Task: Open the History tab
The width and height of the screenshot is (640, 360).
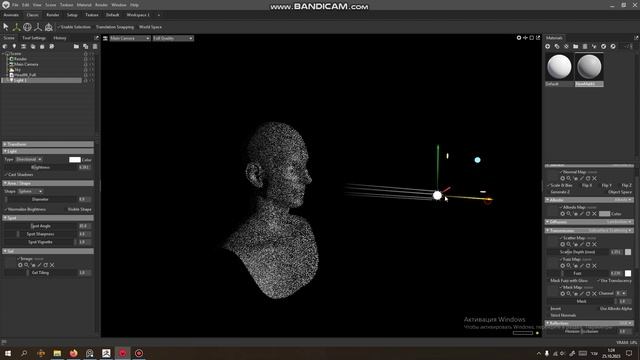Action: tap(60, 38)
